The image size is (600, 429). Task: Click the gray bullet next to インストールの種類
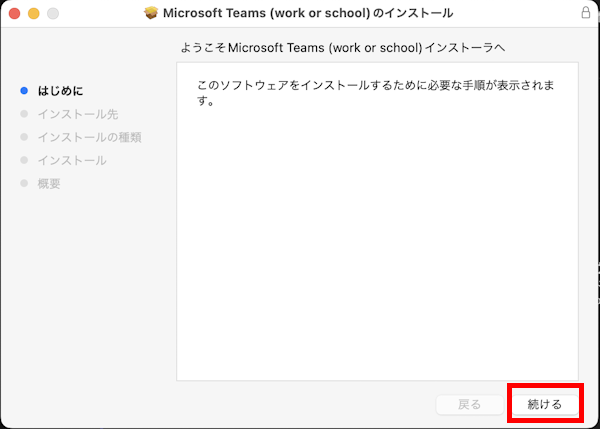click(24, 137)
